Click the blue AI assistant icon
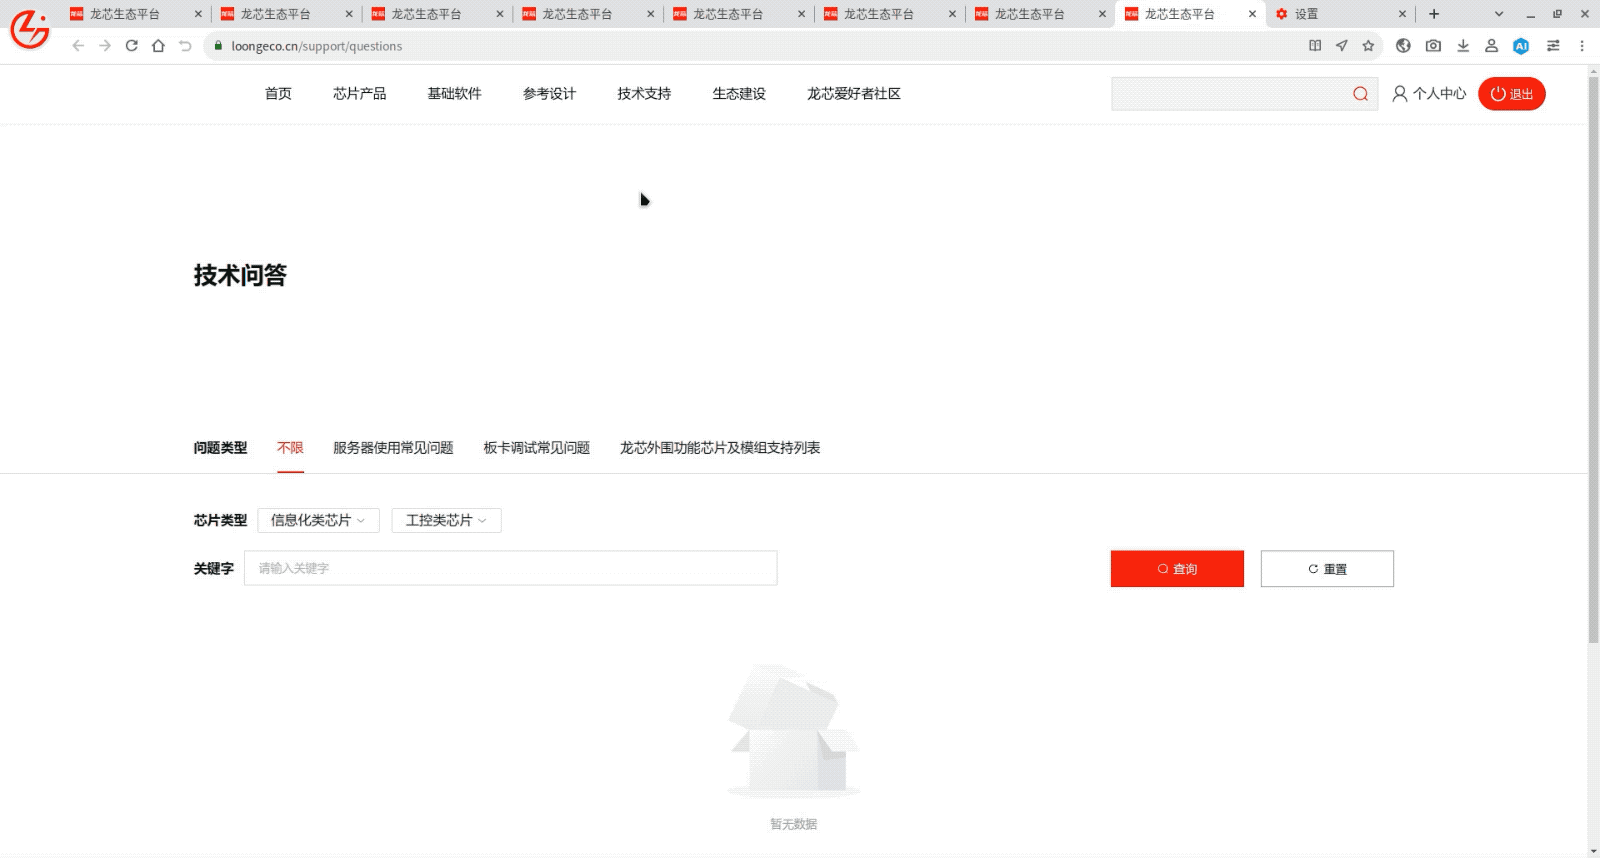 1521,46
